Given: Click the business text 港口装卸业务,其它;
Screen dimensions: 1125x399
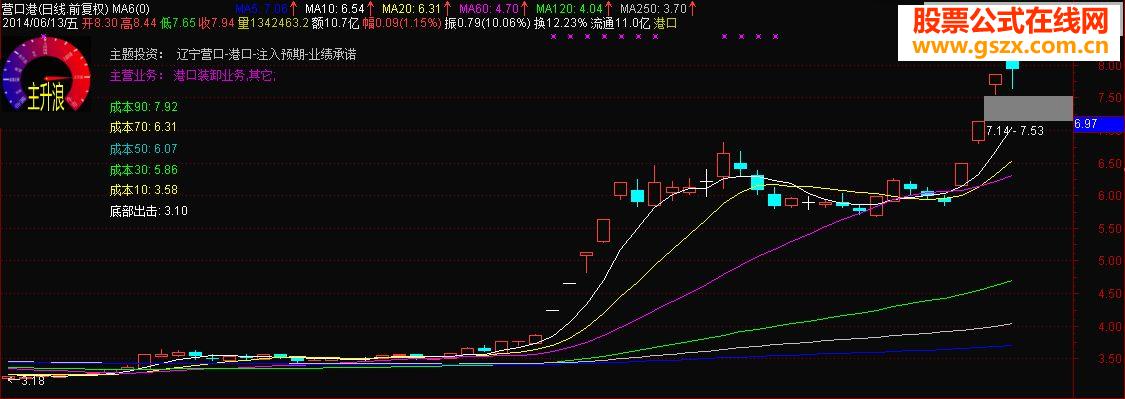Looking at the screenshot, I should point(226,75).
